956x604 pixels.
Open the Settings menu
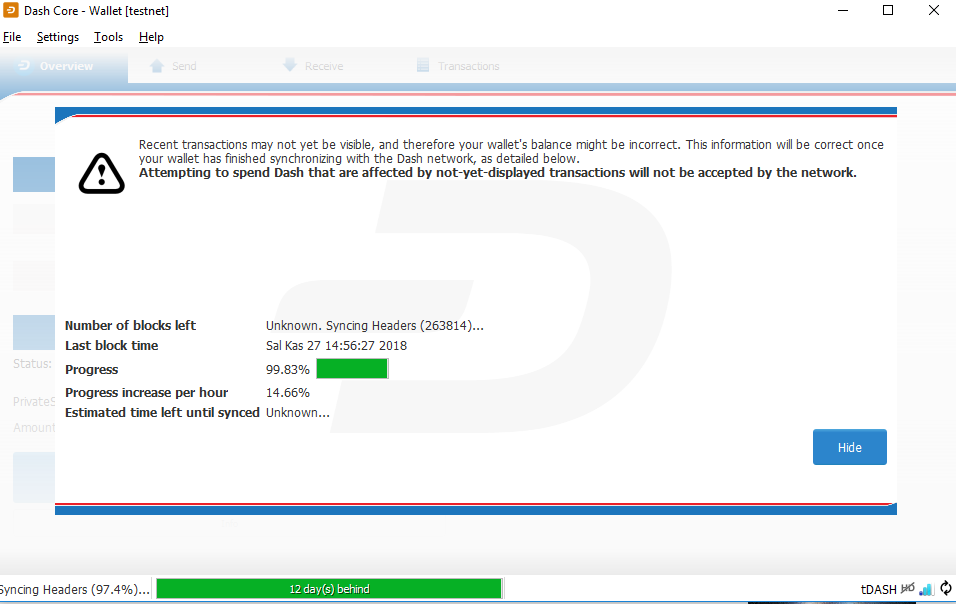[58, 37]
